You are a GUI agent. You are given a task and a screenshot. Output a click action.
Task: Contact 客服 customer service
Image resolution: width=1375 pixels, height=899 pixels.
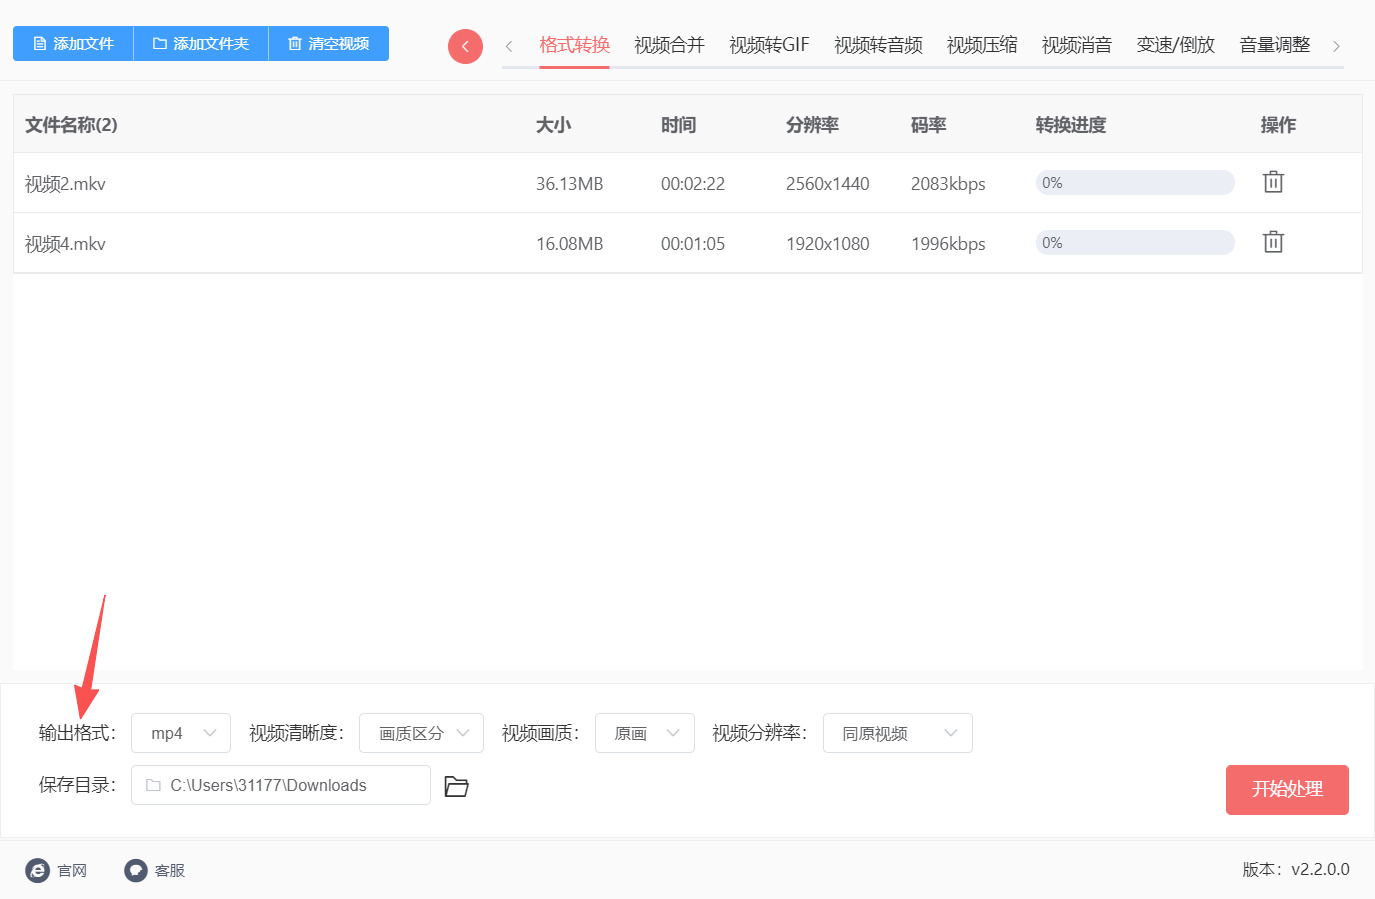pos(155,871)
